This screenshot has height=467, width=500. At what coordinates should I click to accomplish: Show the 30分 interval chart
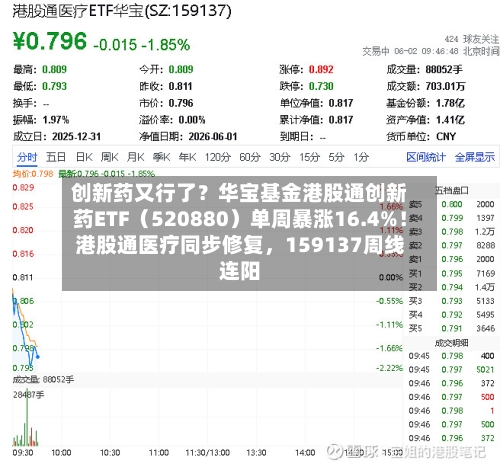pos(280,157)
